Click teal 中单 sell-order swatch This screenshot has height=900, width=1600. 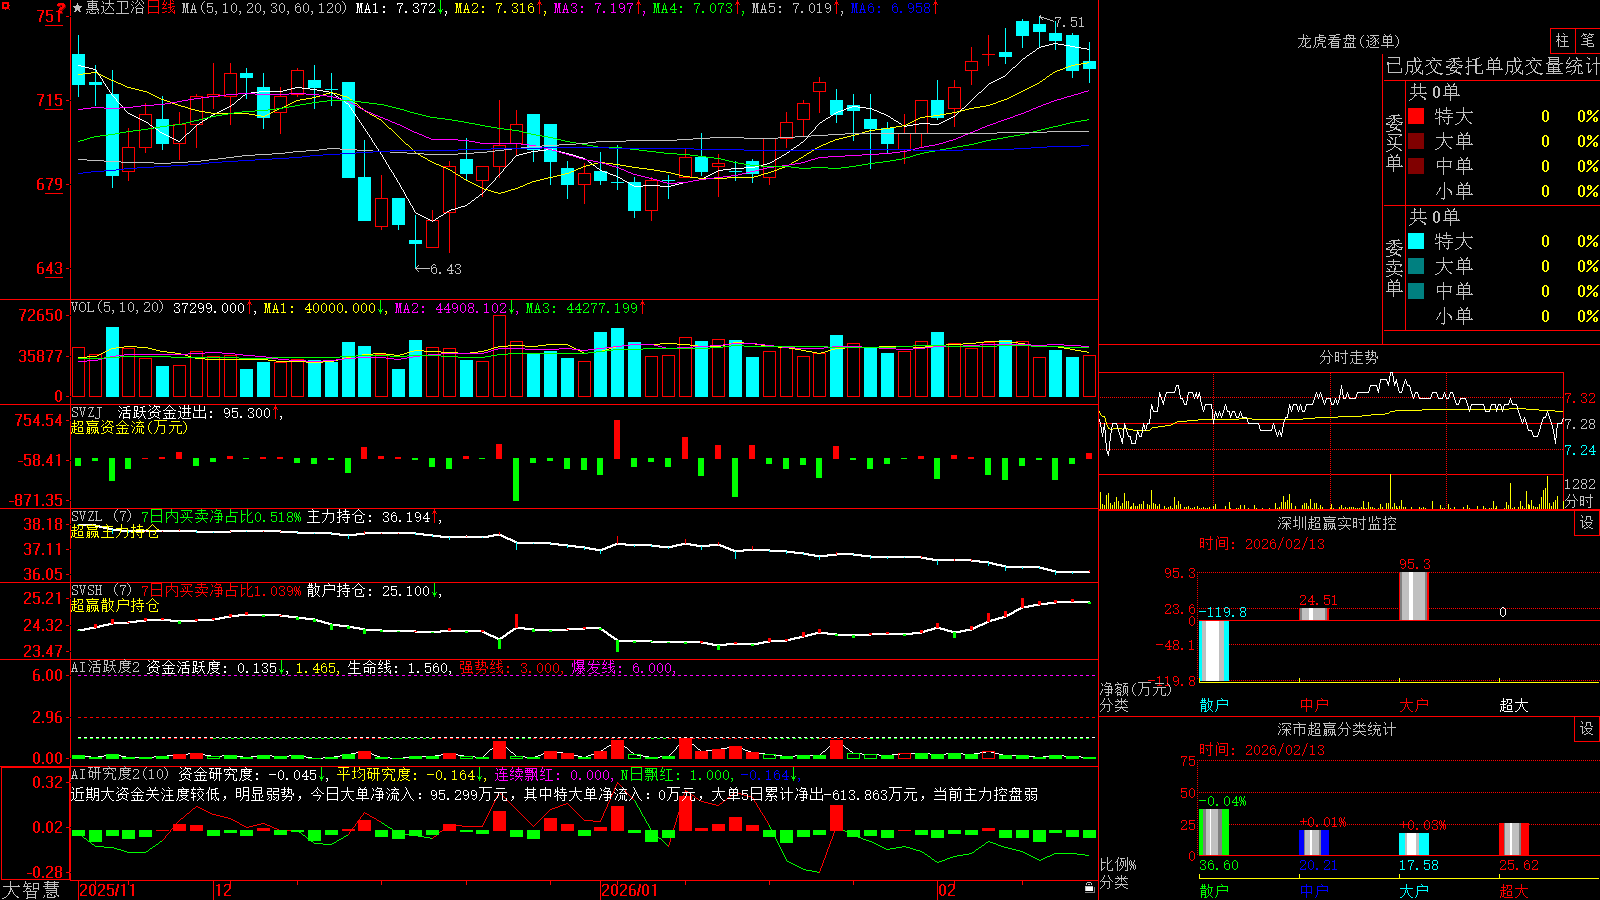[1416, 290]
